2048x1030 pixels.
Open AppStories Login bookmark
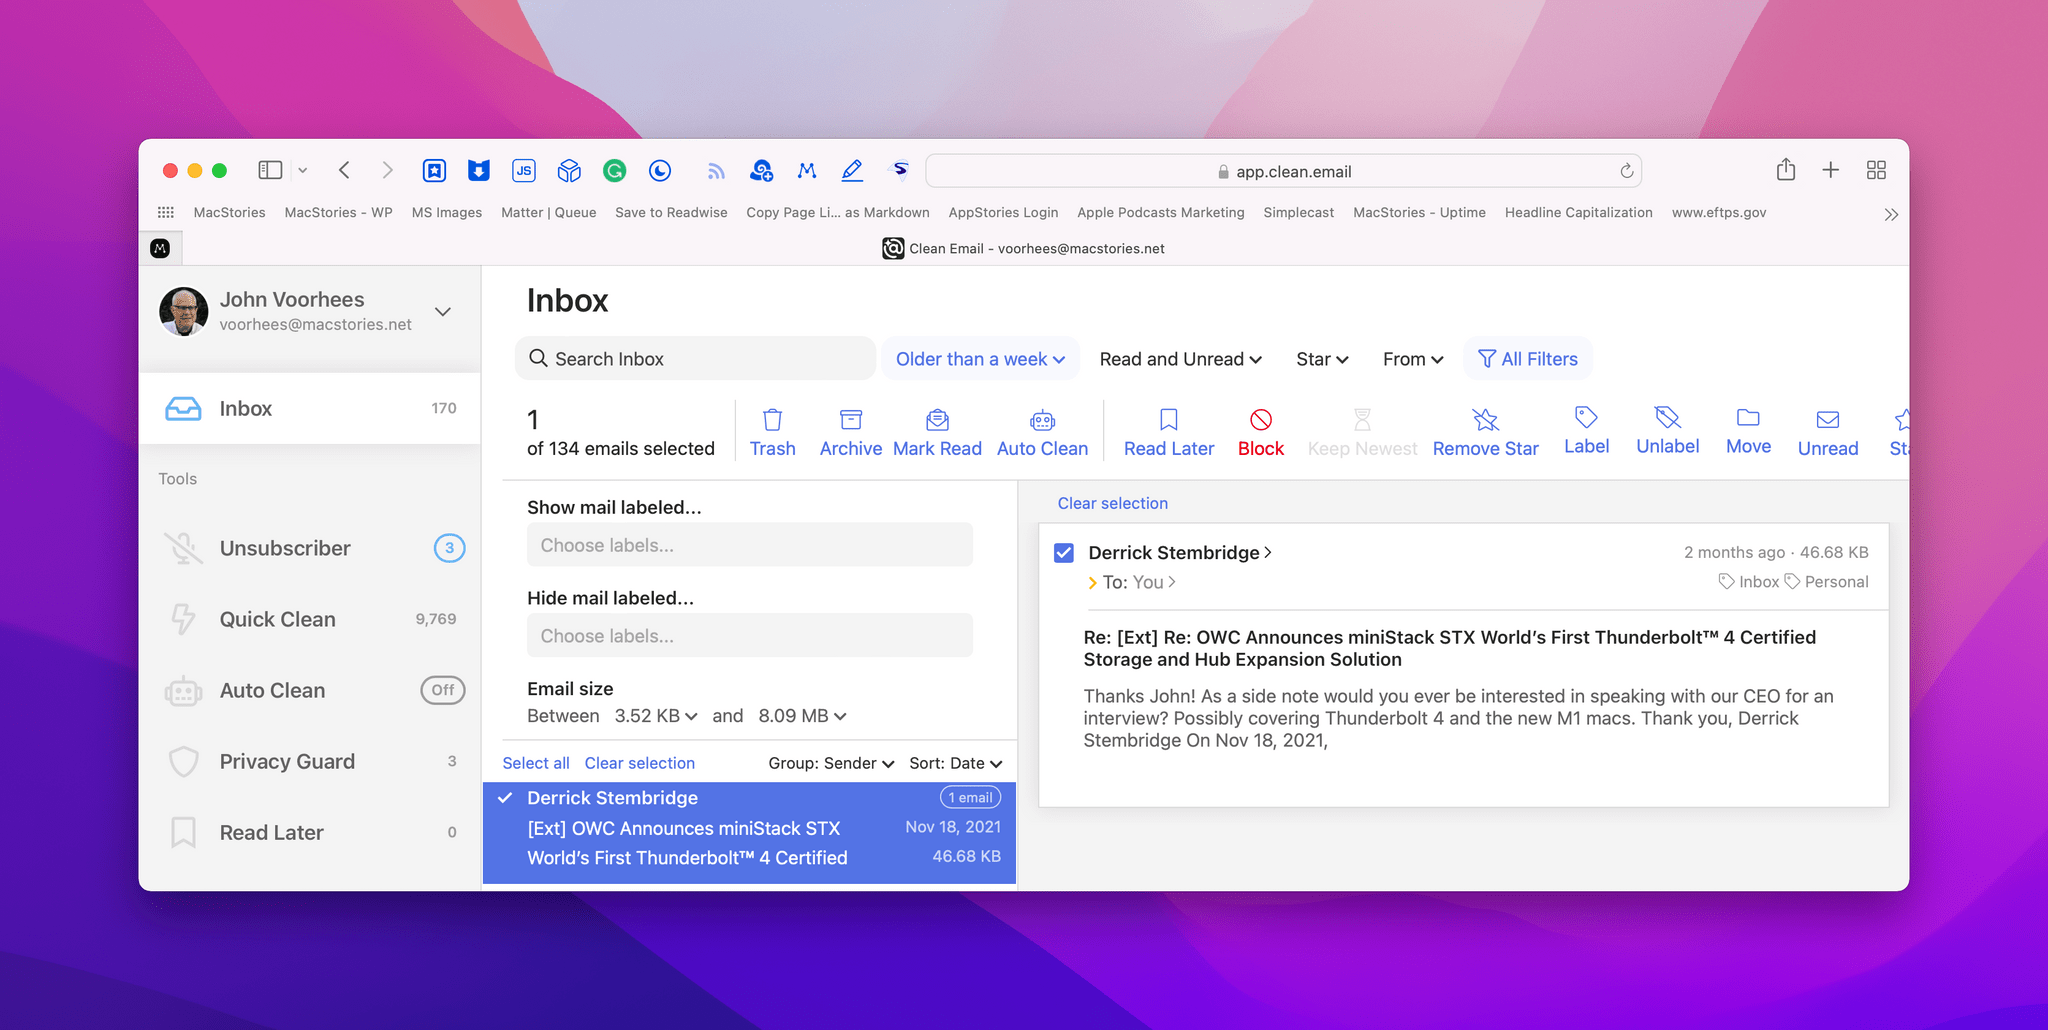(x=1003, y=212)
